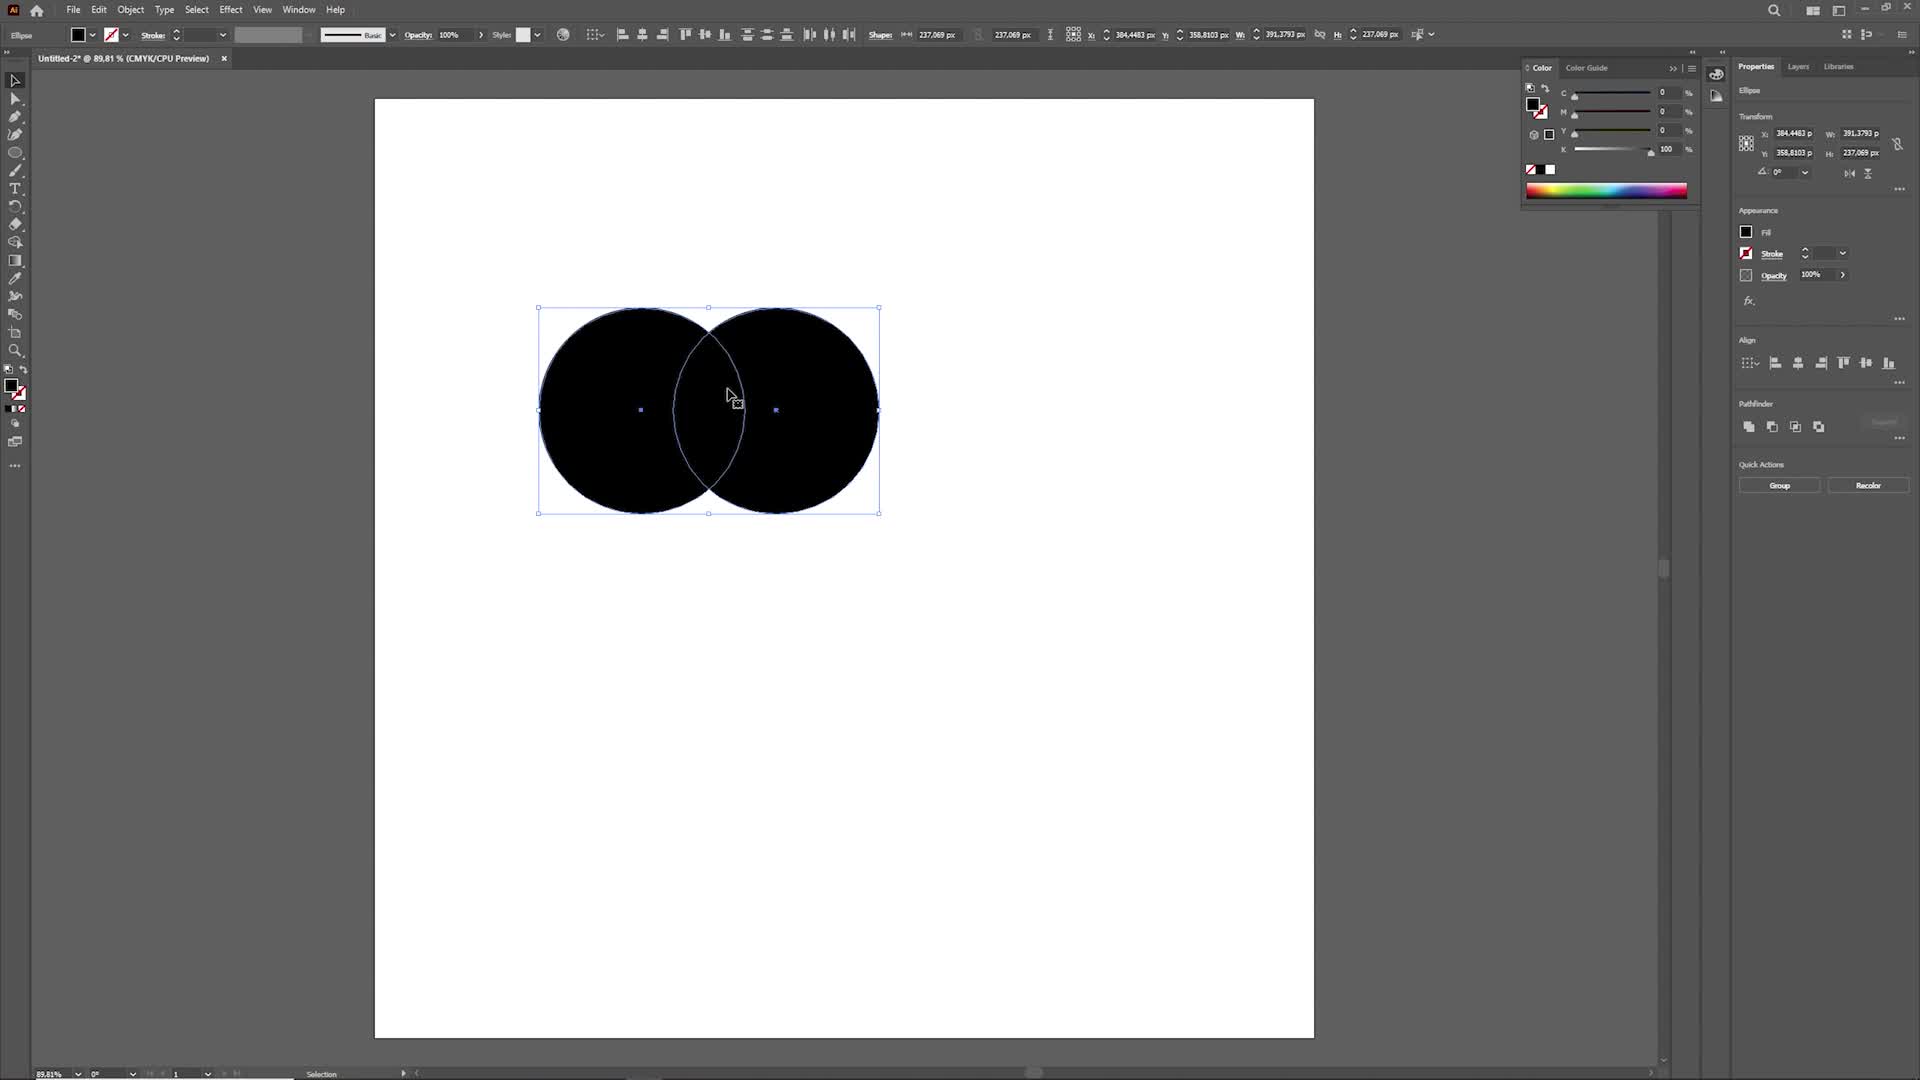The image size is (1920, 1080).
Task: Open the rotation angle dropdown
Action: click(x=1805, y=173)
